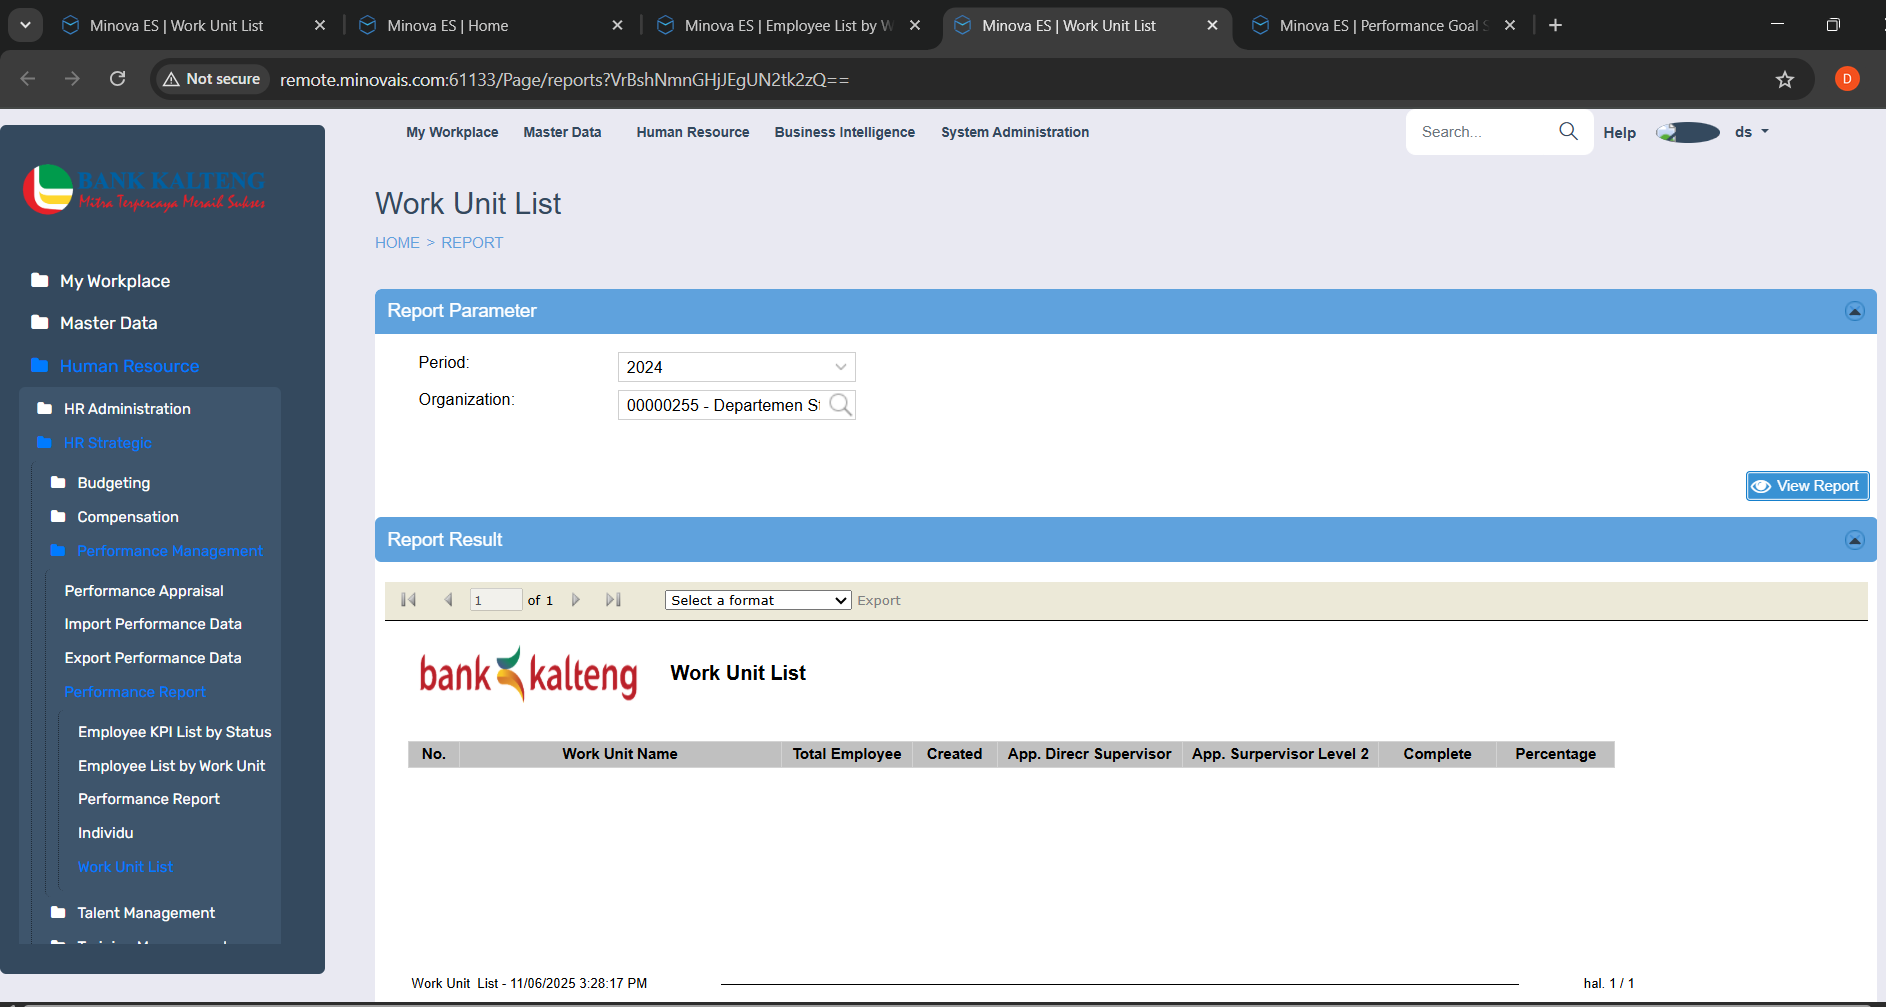Image resolution: width=1886 pixels, height=1007 pixels.
Task: Click the Complete column header
Action: point(1437,754)
